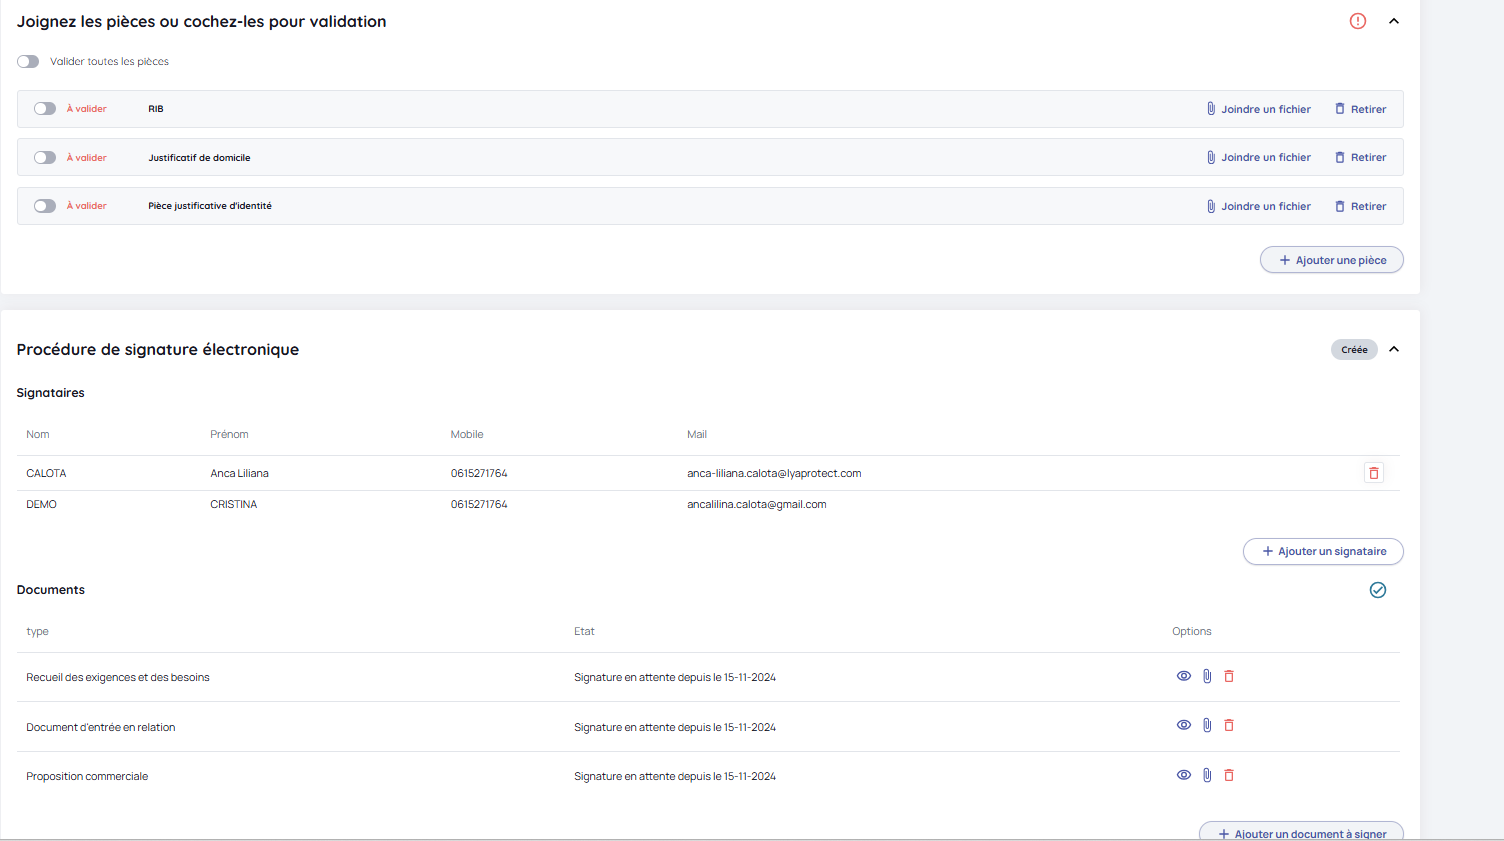Preview the Proposition commerciale document via eye icon

(1183, 776)
